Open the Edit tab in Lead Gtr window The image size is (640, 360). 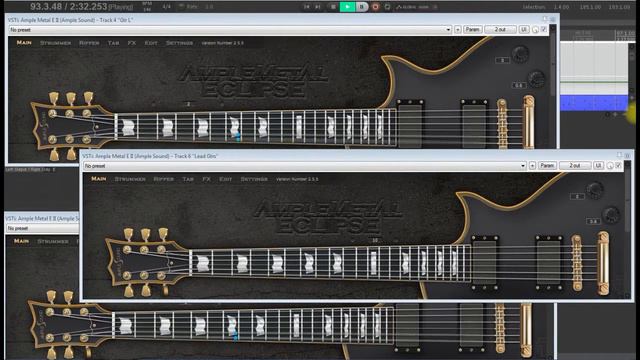click(225, 179)
